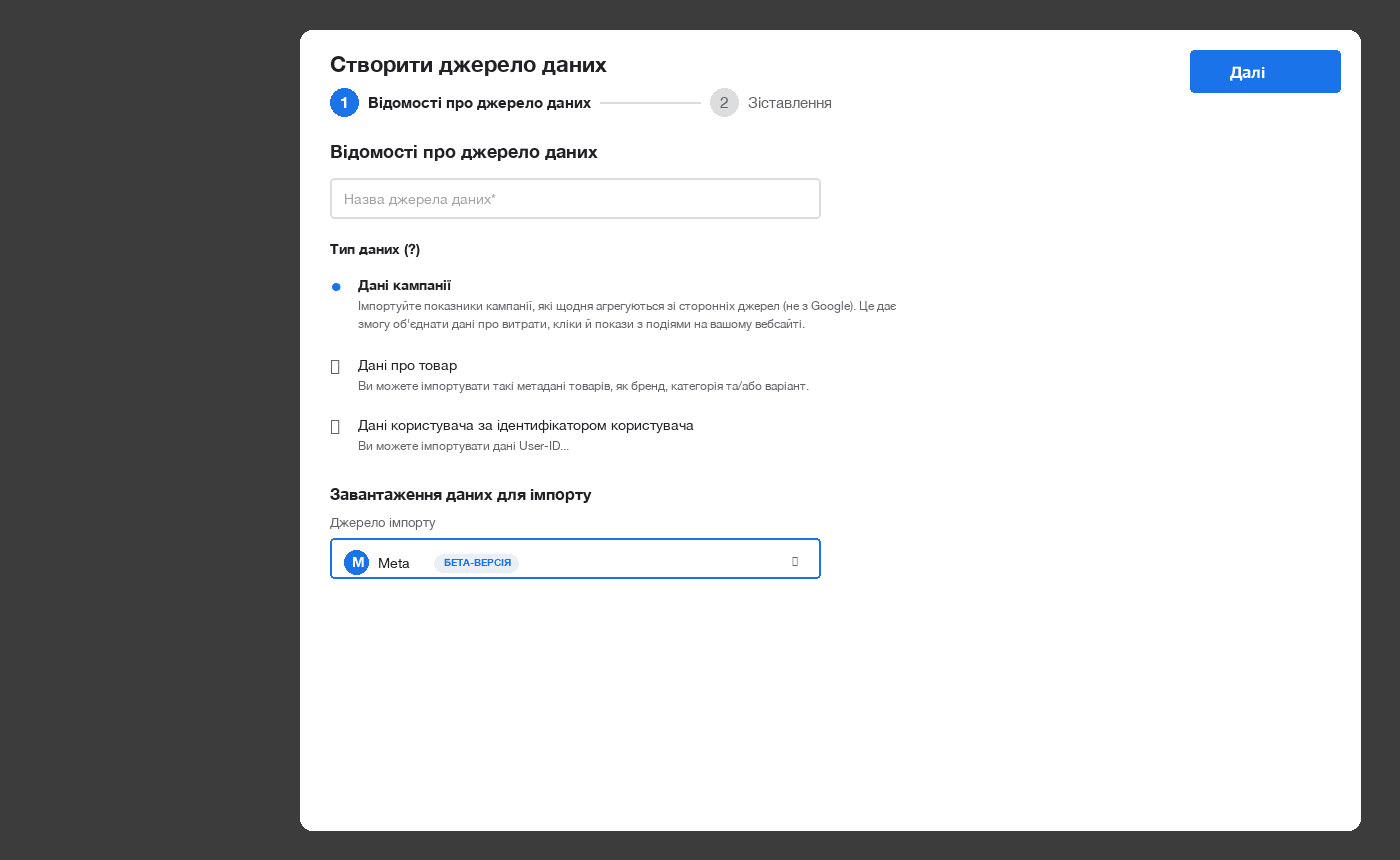Click the Дані про товар description text
1400x860 pixels.
[x=583, y=386]
